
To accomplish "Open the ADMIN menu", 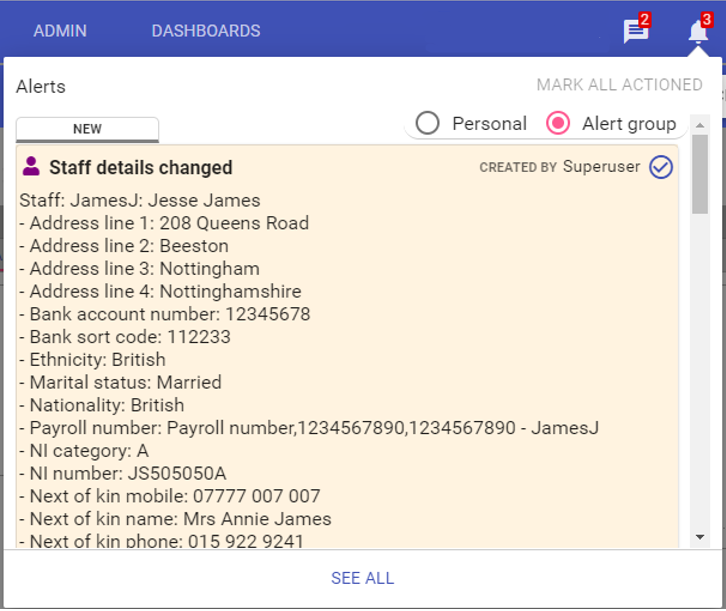I will click(60, 31).
